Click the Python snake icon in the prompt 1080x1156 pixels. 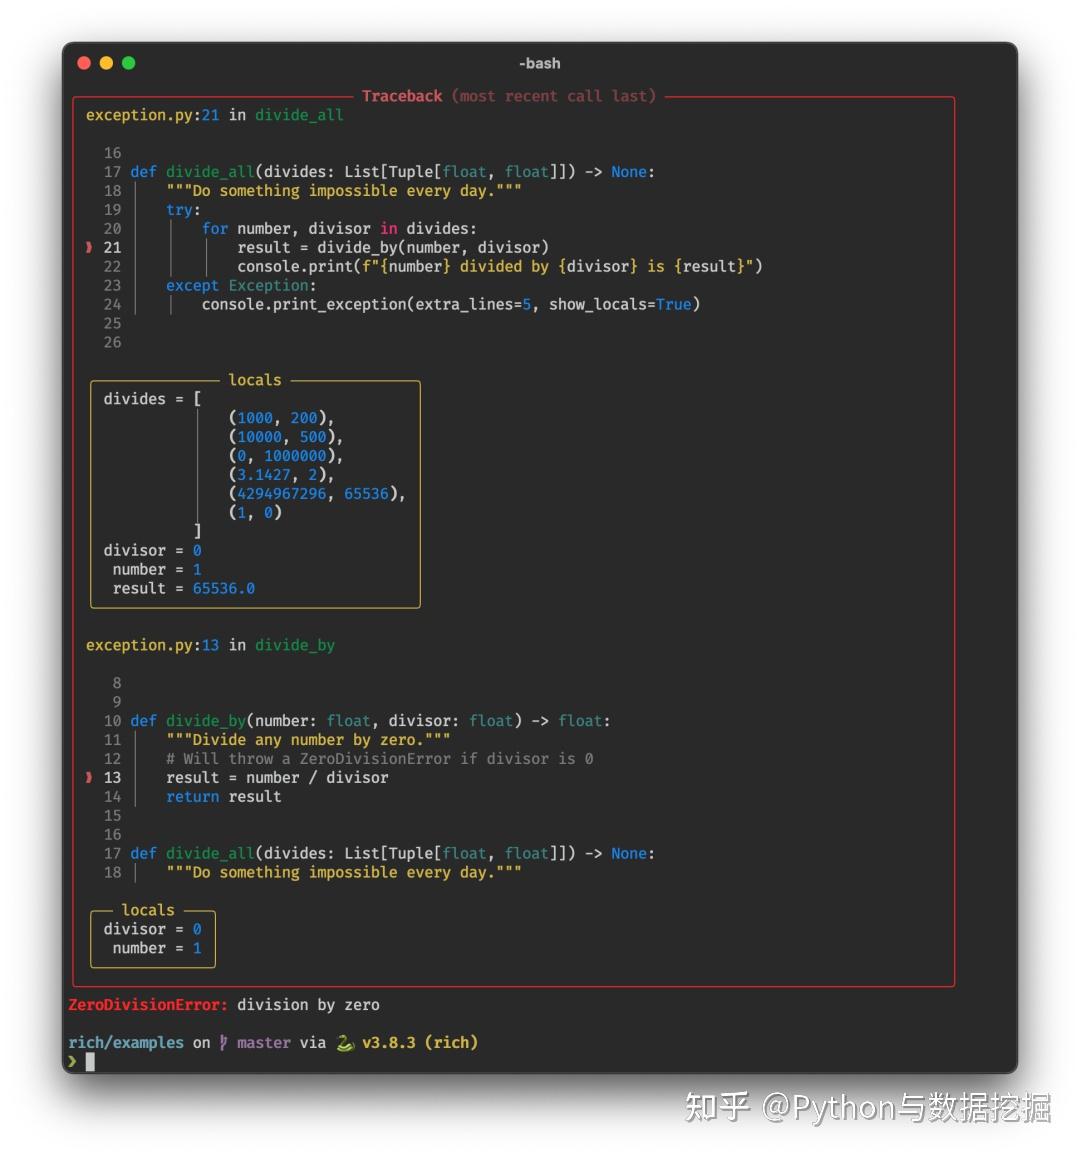pos(345,1042)
